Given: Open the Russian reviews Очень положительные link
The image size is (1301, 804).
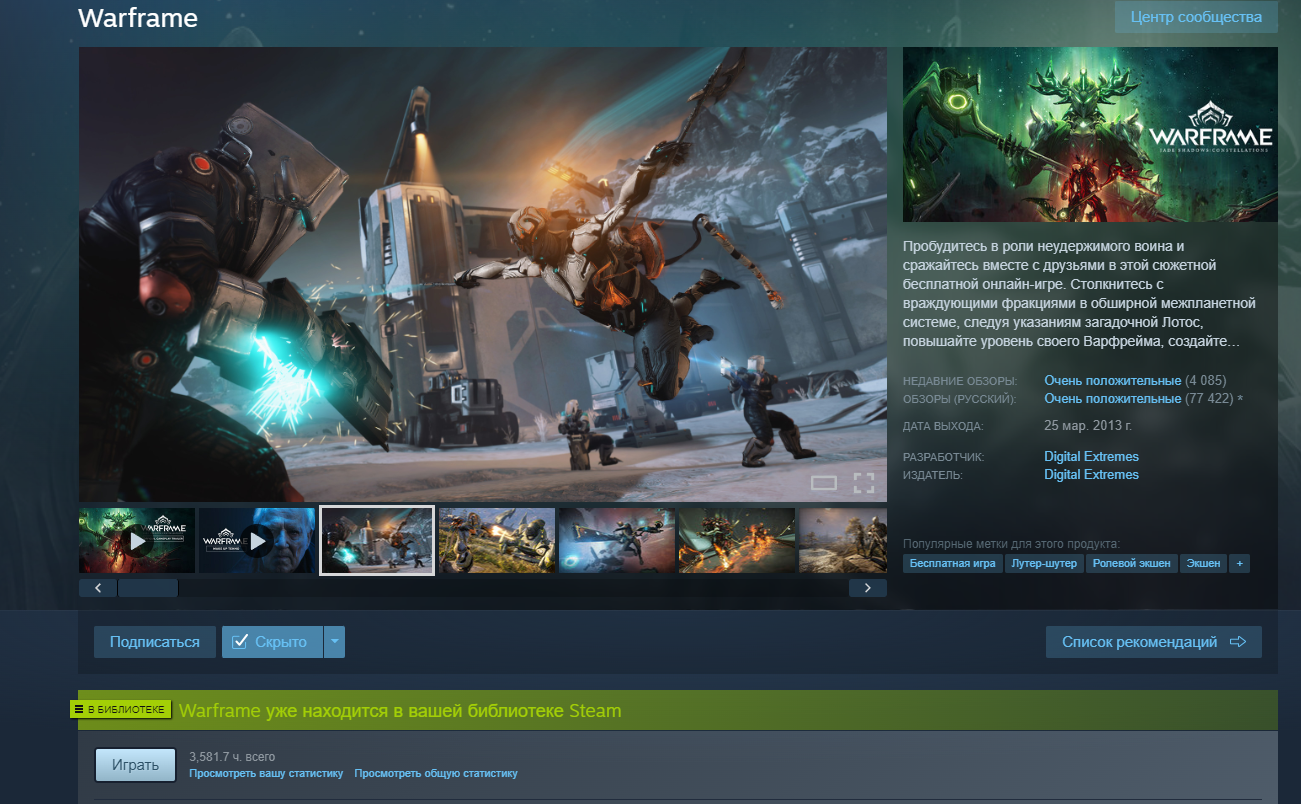Looking at the screenshot, I should tap(1113, 399).
